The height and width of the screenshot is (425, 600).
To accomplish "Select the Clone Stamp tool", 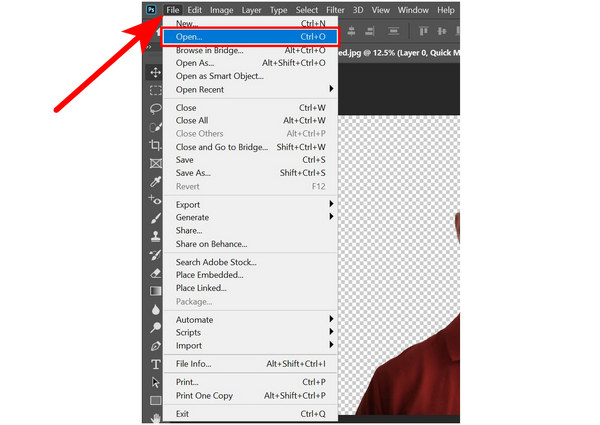I will [x=155, y=236].
